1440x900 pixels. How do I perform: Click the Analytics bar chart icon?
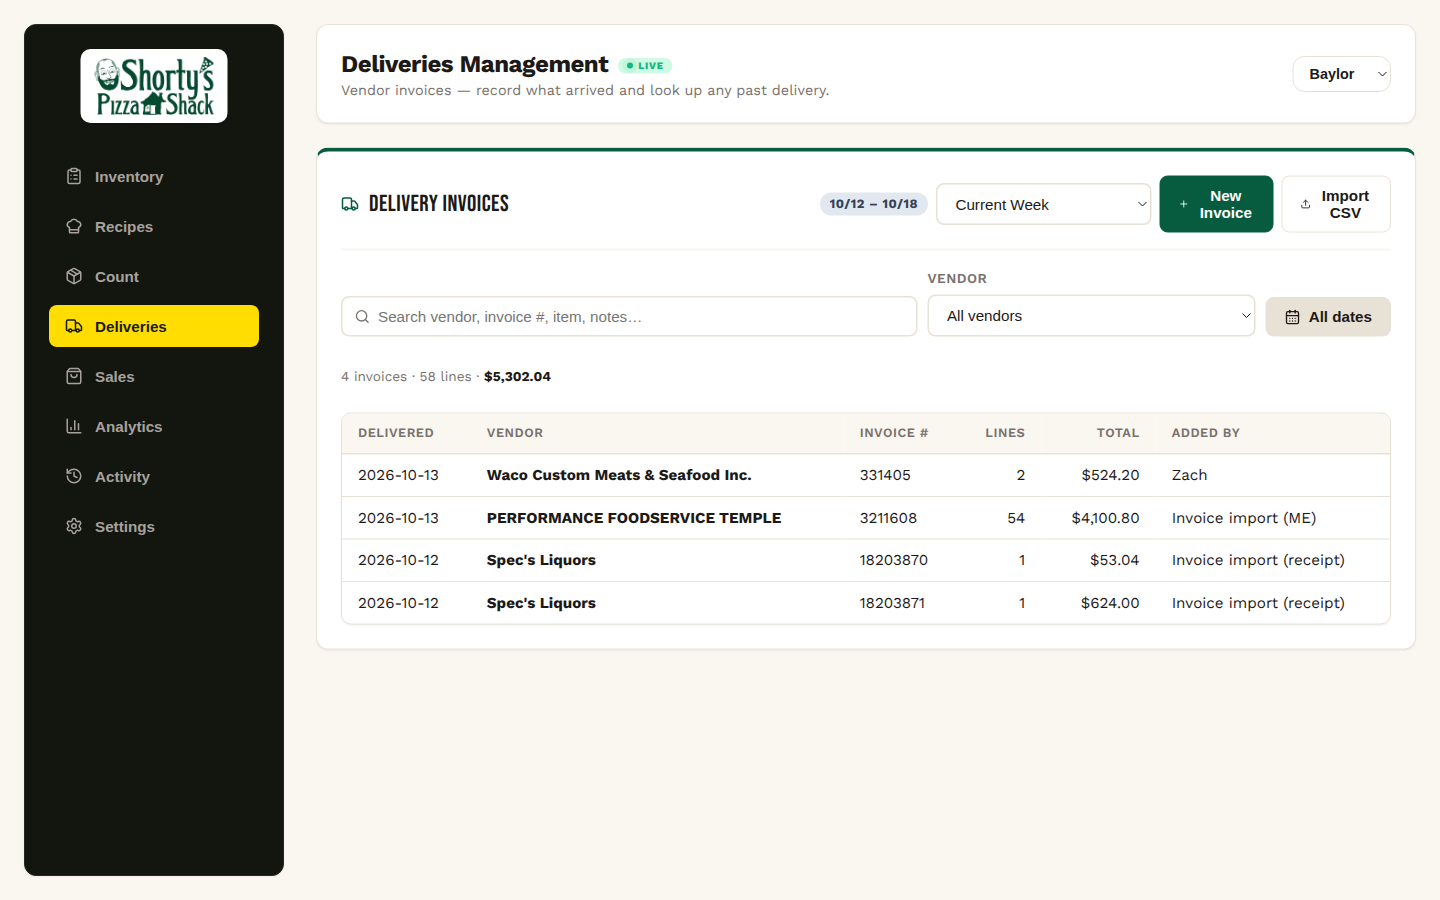tap(74, 426)
